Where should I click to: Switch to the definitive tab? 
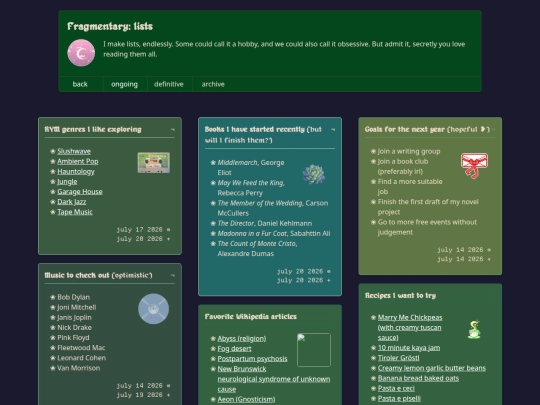click(x=169, y=84)
